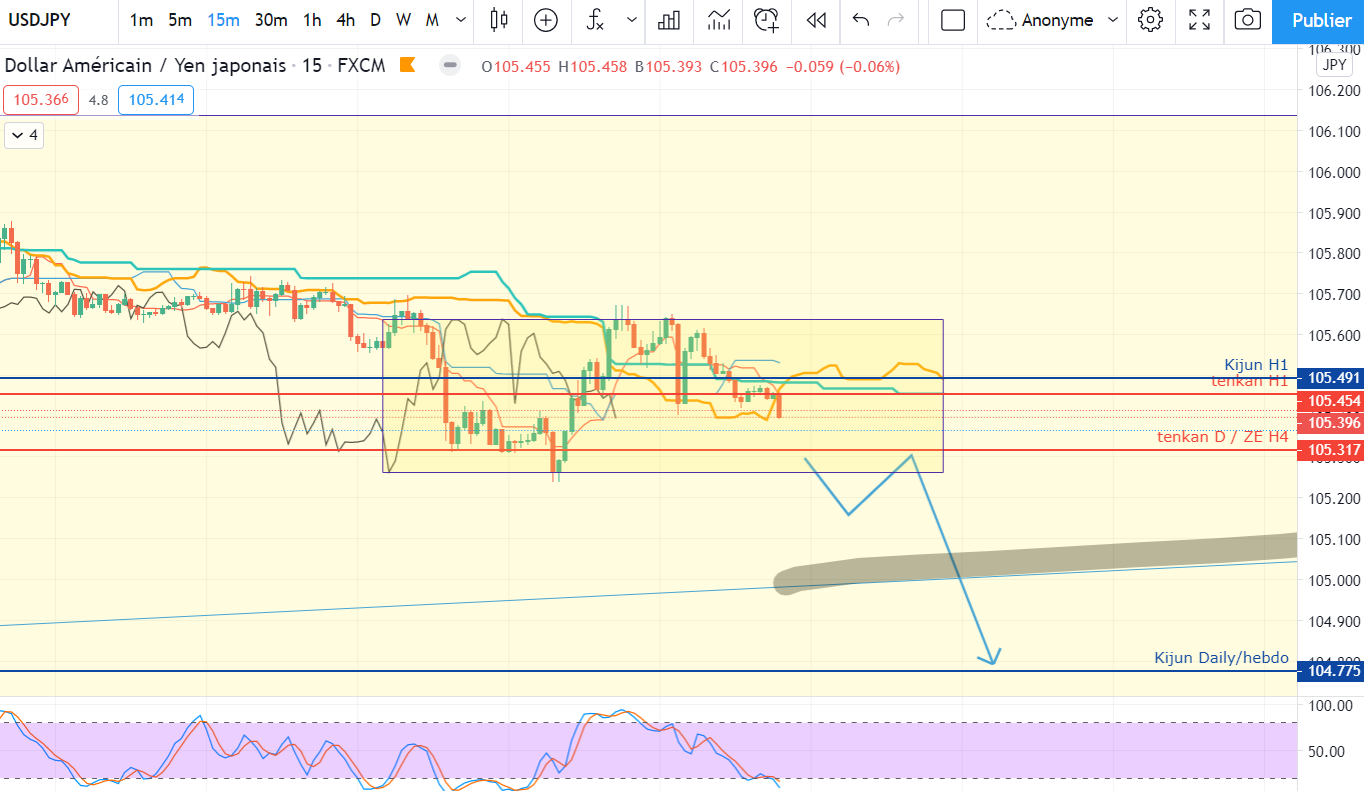Select the Kijun H1 line label
This screenshot has width=1364, height=791.
1256,365
